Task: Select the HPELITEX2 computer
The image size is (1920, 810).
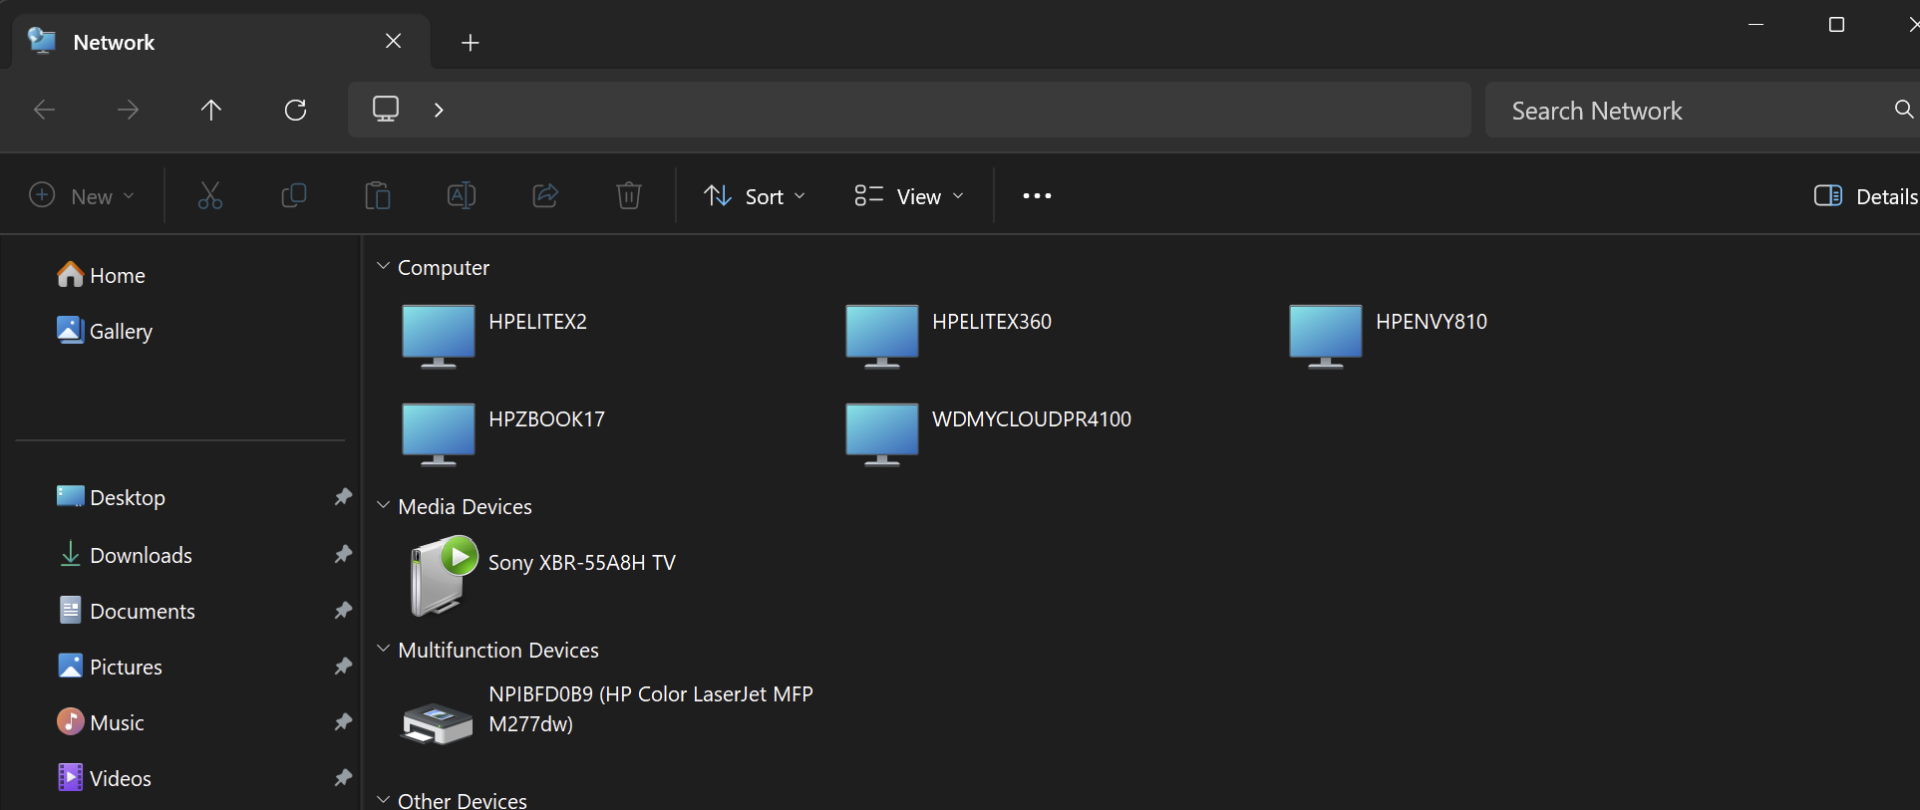Action: pos(495,336)
